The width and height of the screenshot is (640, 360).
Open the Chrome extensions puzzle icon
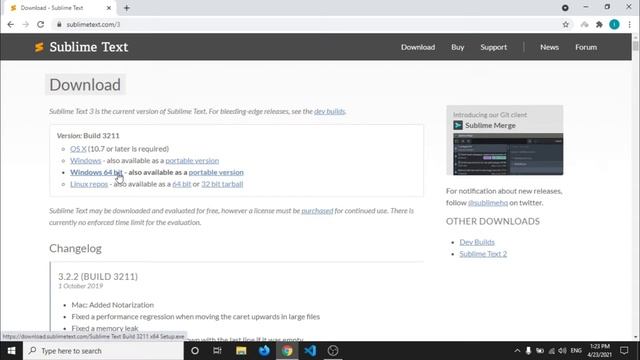(x=599, y=24)
